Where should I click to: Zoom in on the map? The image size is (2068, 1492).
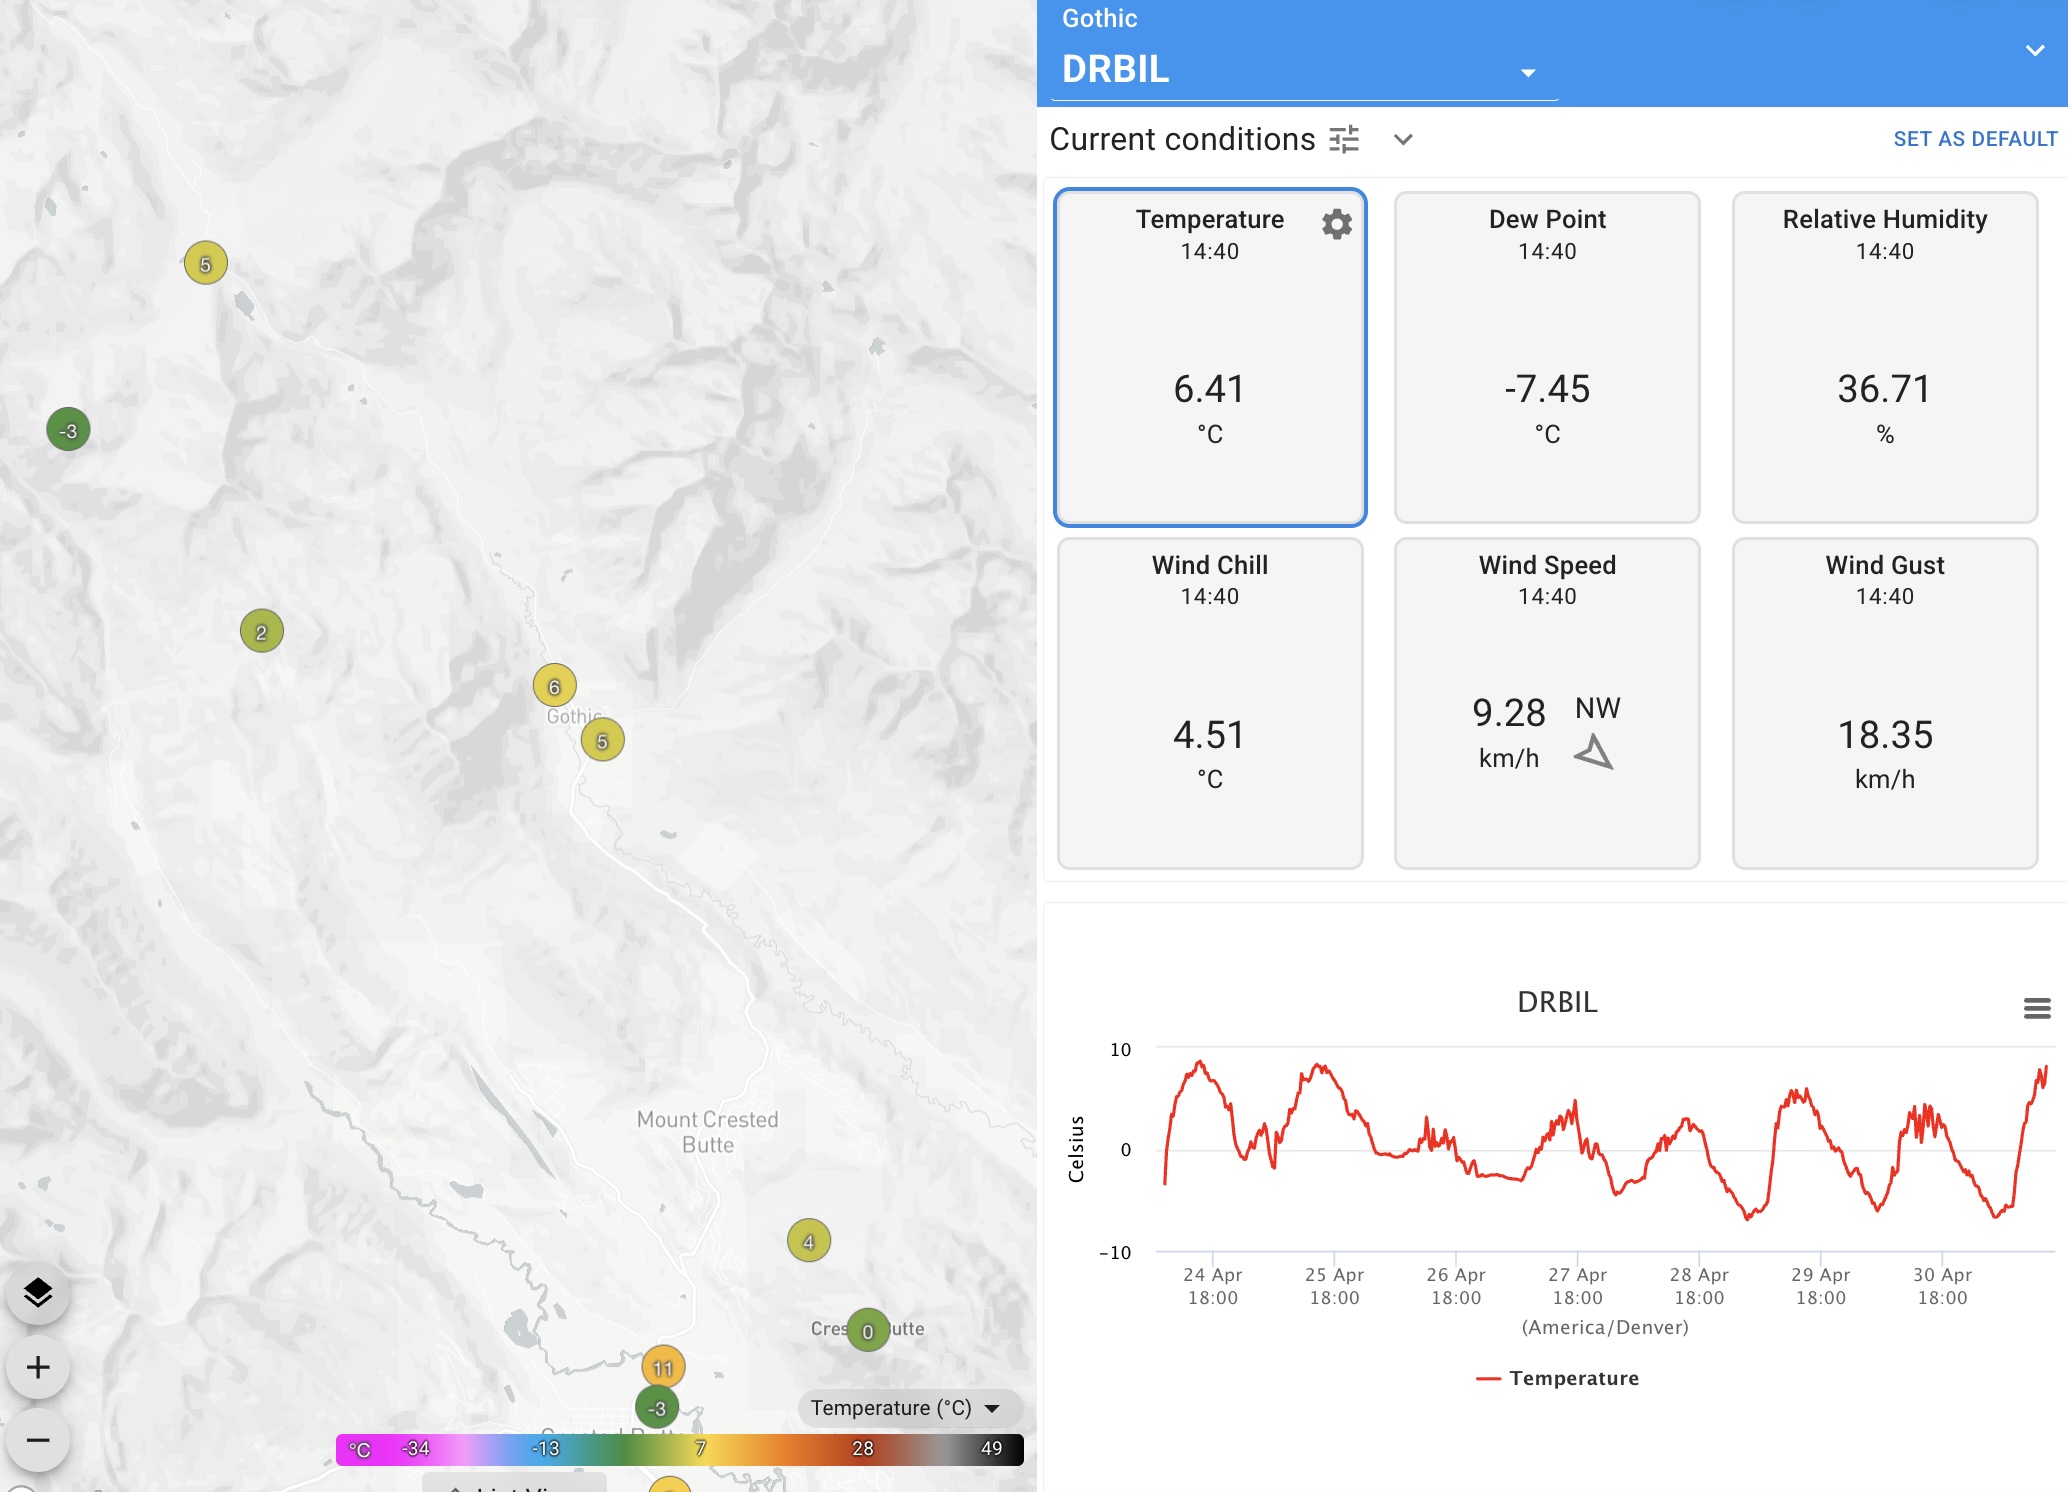pos(38,1367)
